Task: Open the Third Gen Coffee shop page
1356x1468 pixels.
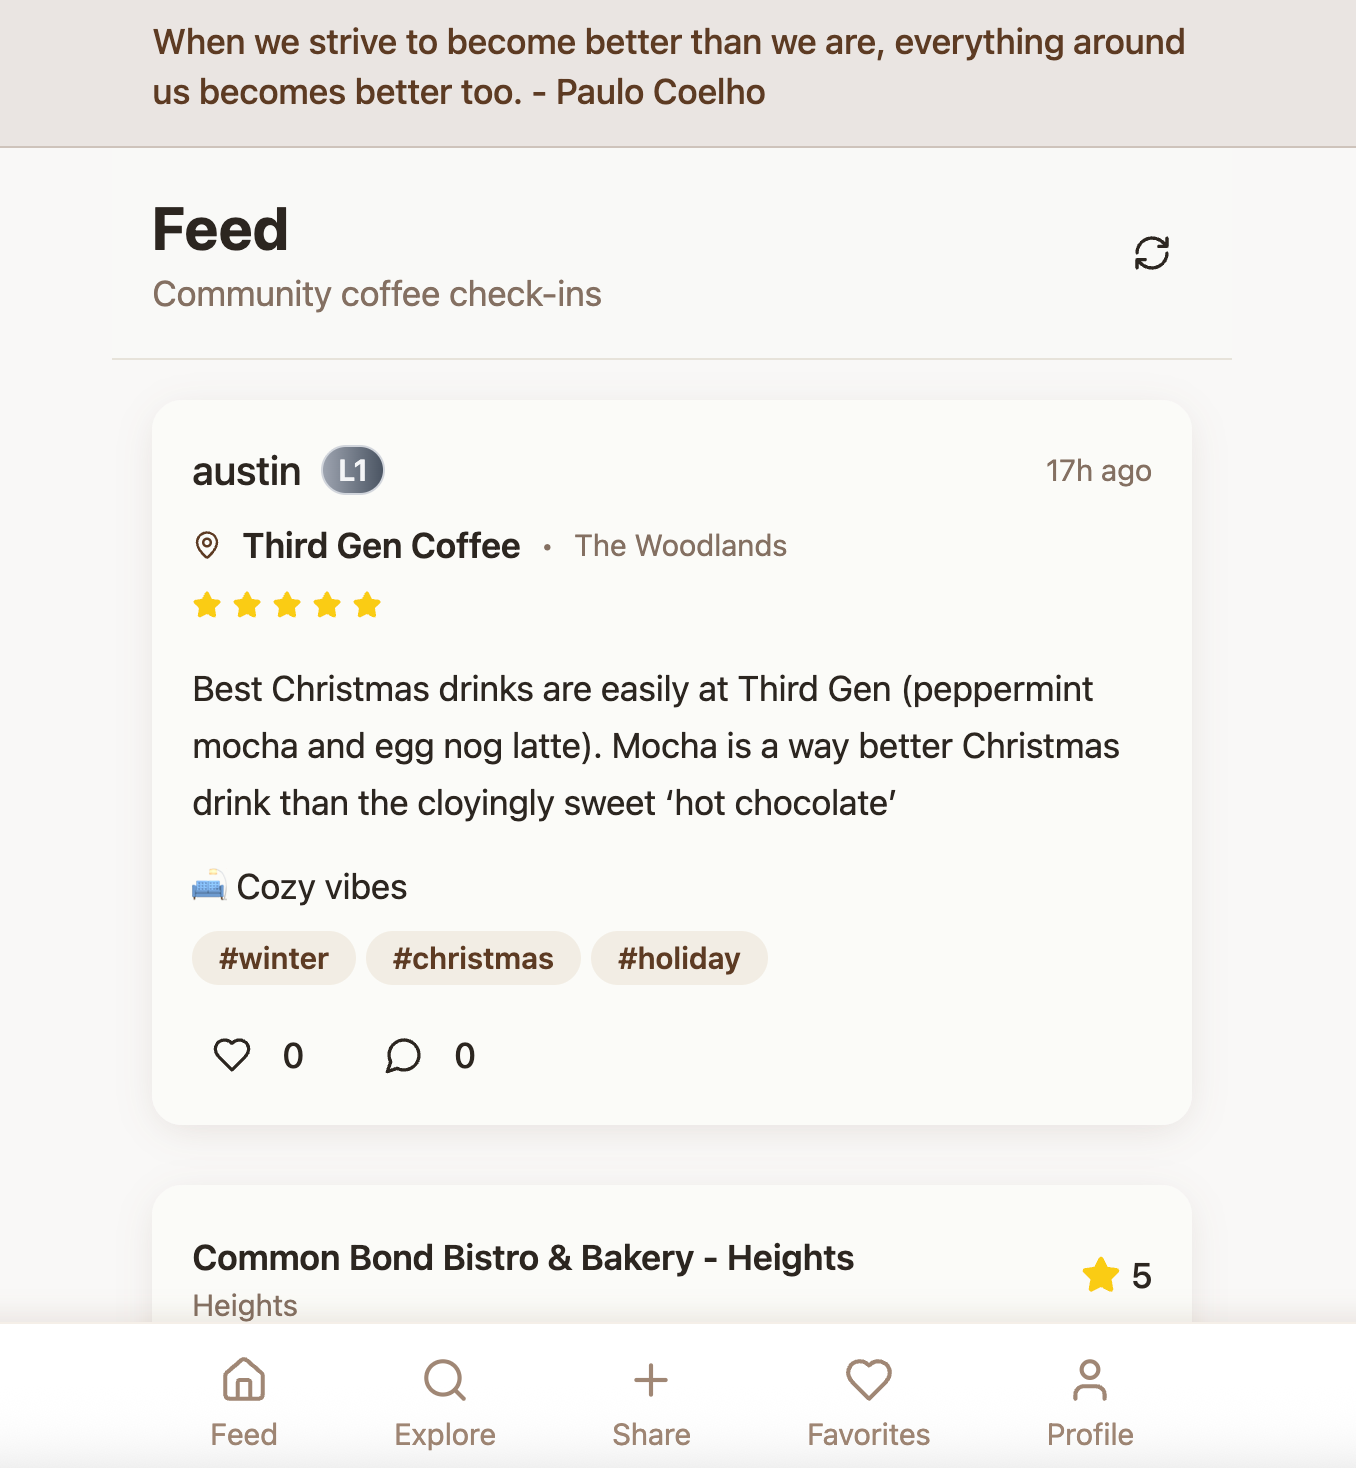Action: click(x=381, y=546)
